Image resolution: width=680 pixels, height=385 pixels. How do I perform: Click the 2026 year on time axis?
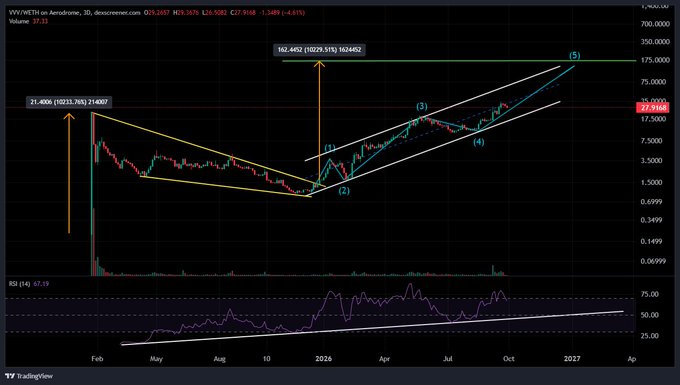tap(324, 359)
